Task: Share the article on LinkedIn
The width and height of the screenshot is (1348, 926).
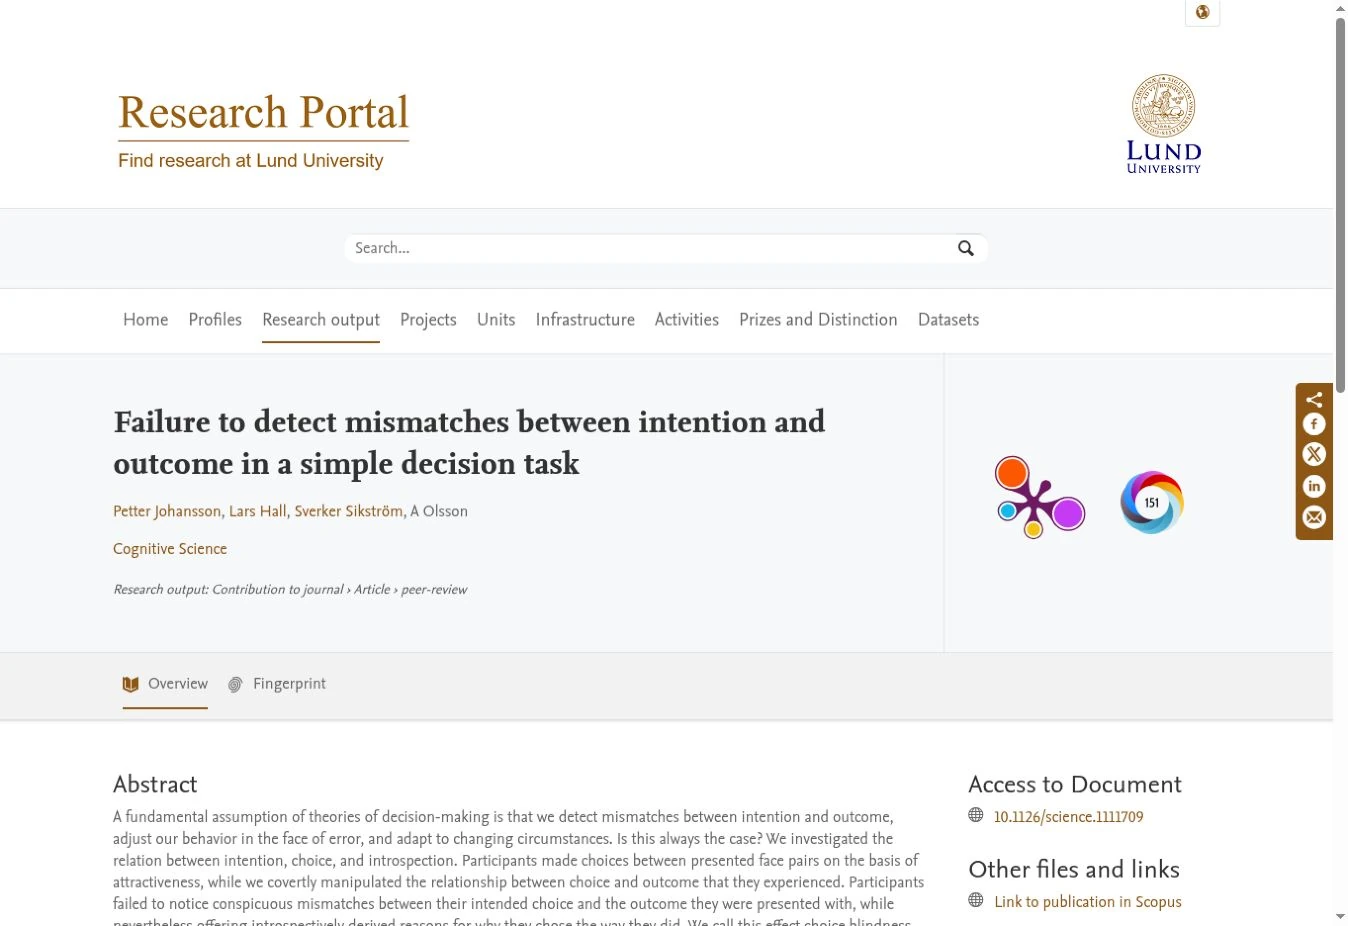Action: (1314, 487)
